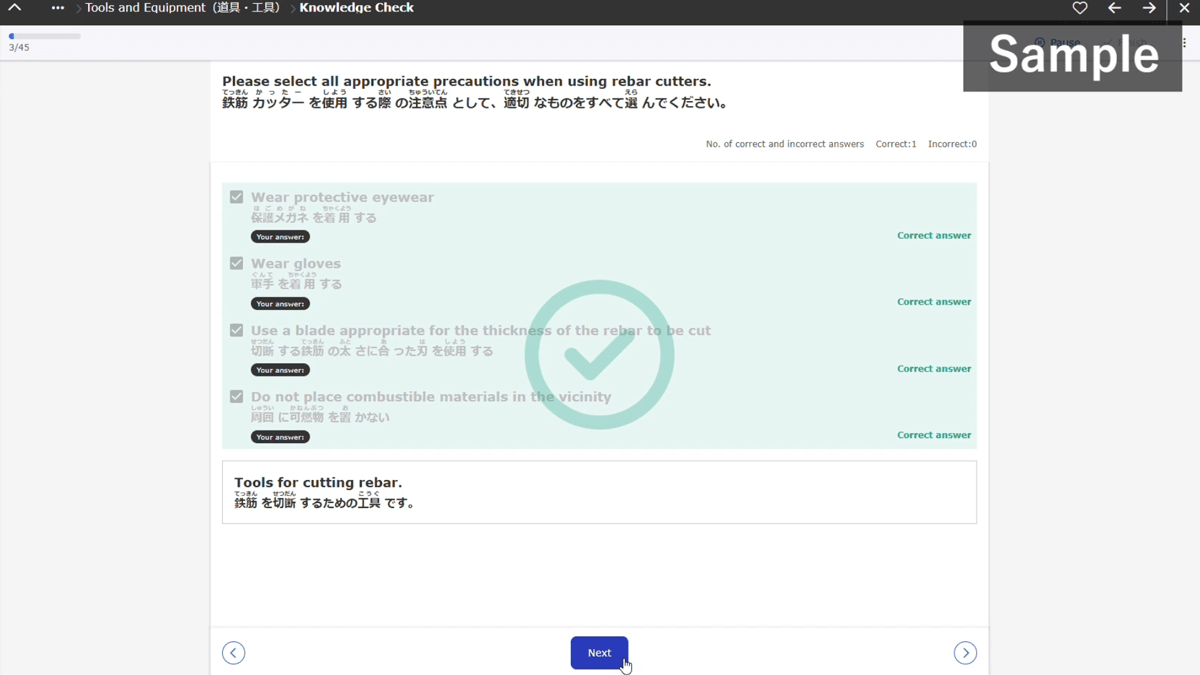Open the breadcrumb ellipsis menu
Image resolution: width=1200 pixels, height=675 pixels.
57,8
